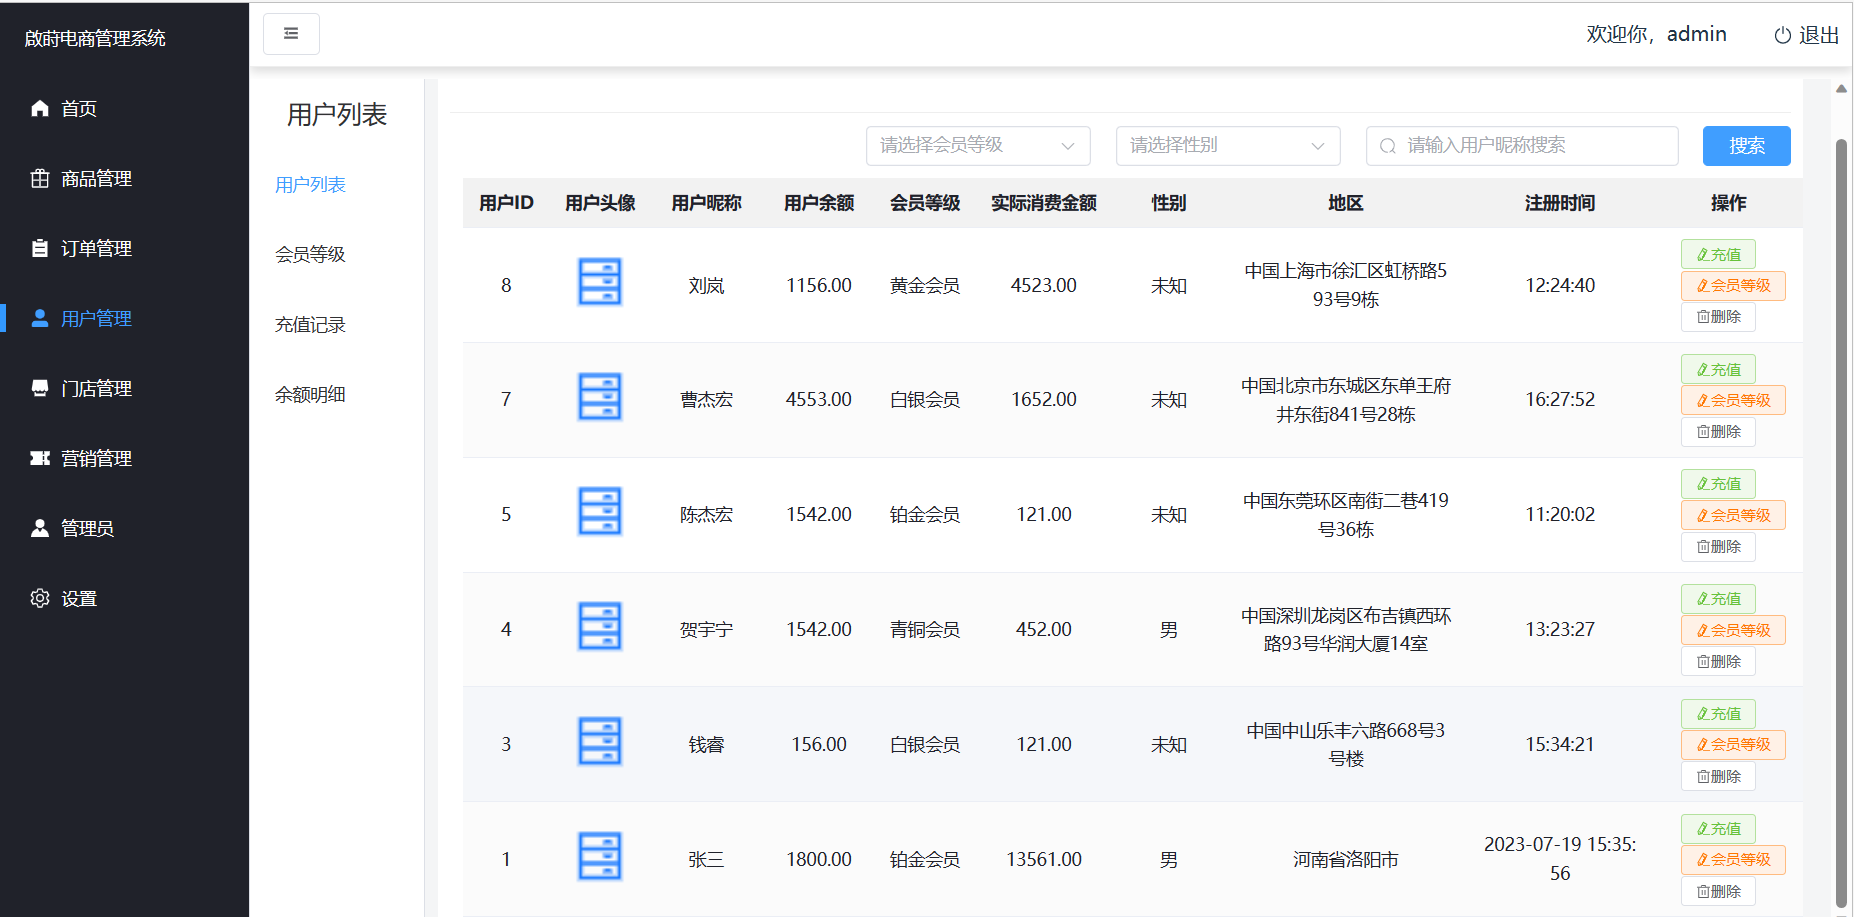
Task: Click 会员等级 button for user 刘岚
Action: [x=1733, y=286]
